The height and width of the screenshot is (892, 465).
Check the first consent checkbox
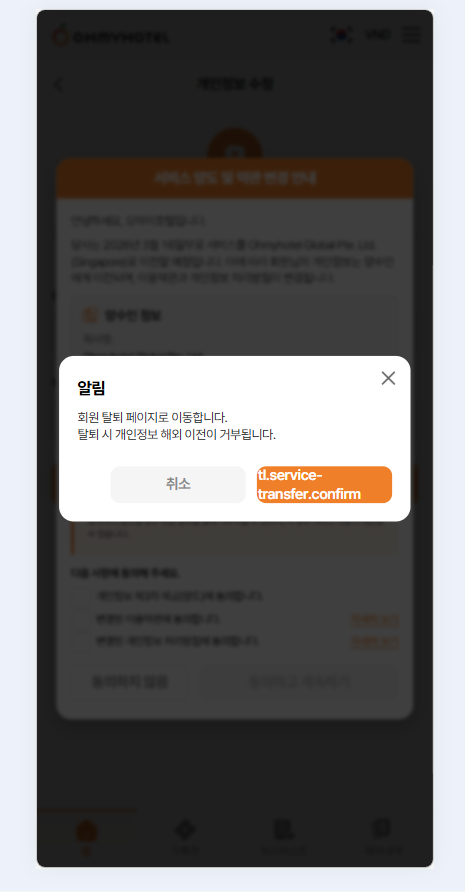point(82,597)
